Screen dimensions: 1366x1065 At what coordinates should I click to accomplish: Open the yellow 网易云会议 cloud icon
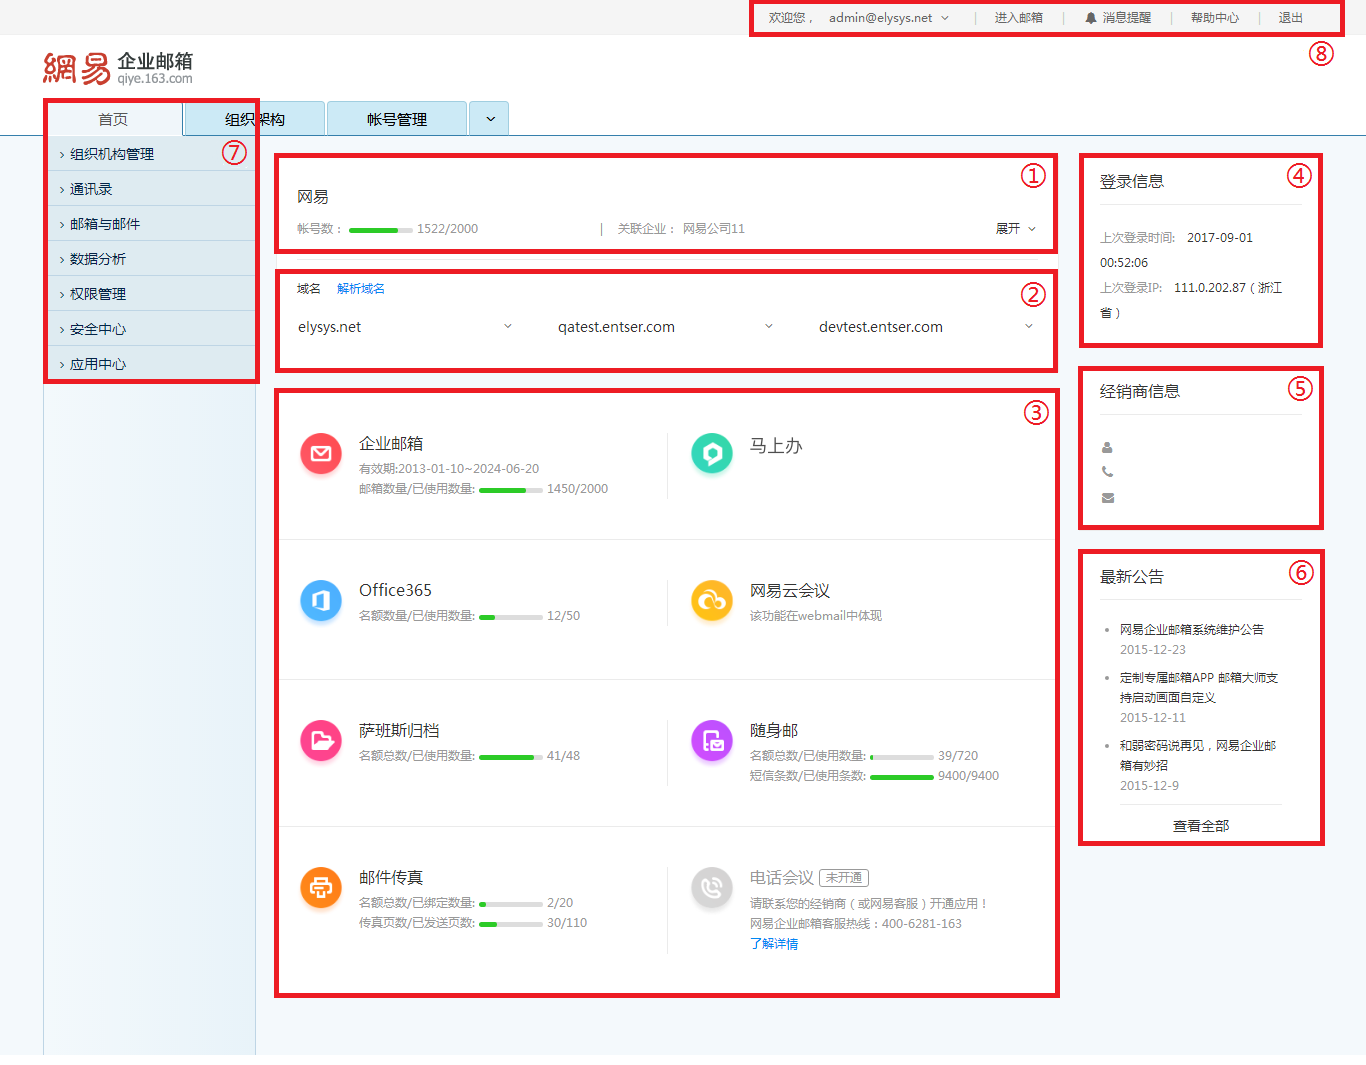[x=712, y=601]
